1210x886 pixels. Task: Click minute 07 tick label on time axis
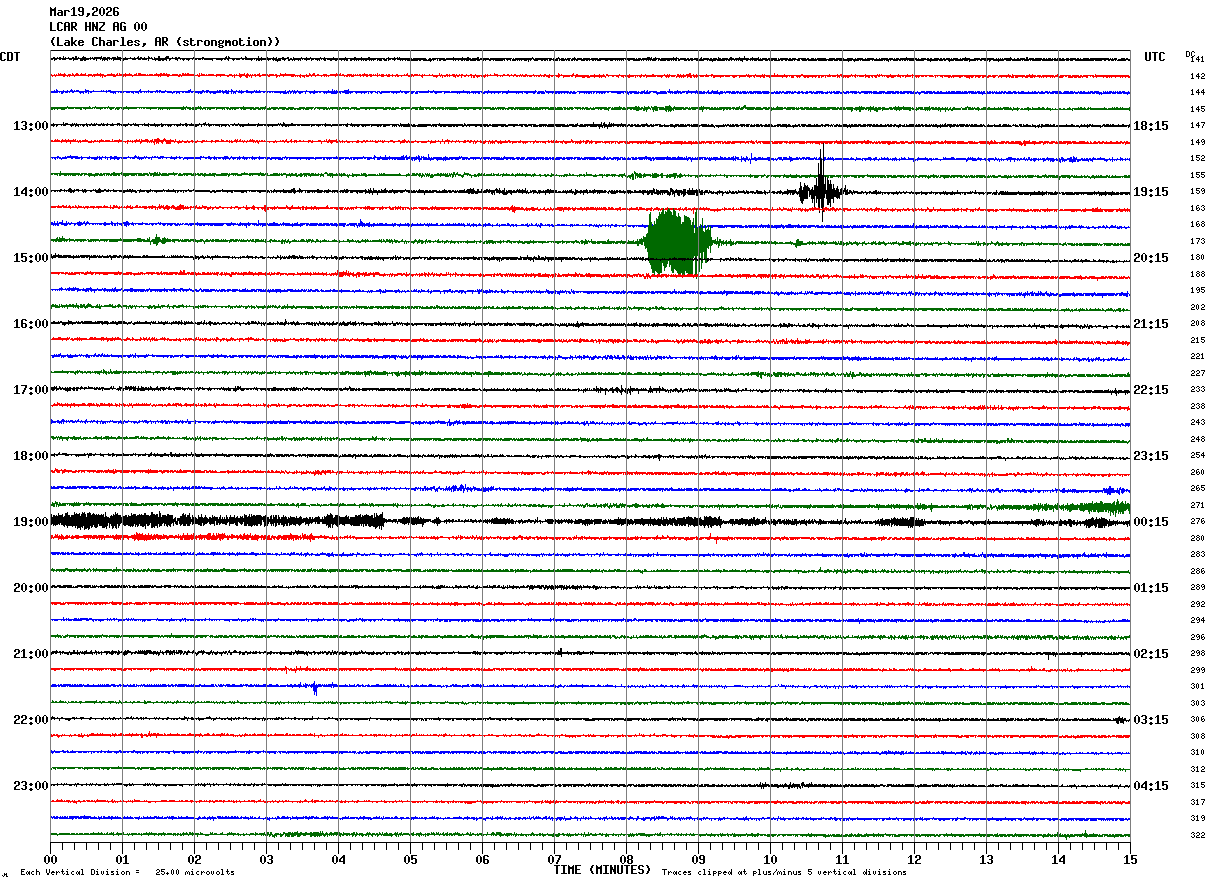click(x=554, y=859)
